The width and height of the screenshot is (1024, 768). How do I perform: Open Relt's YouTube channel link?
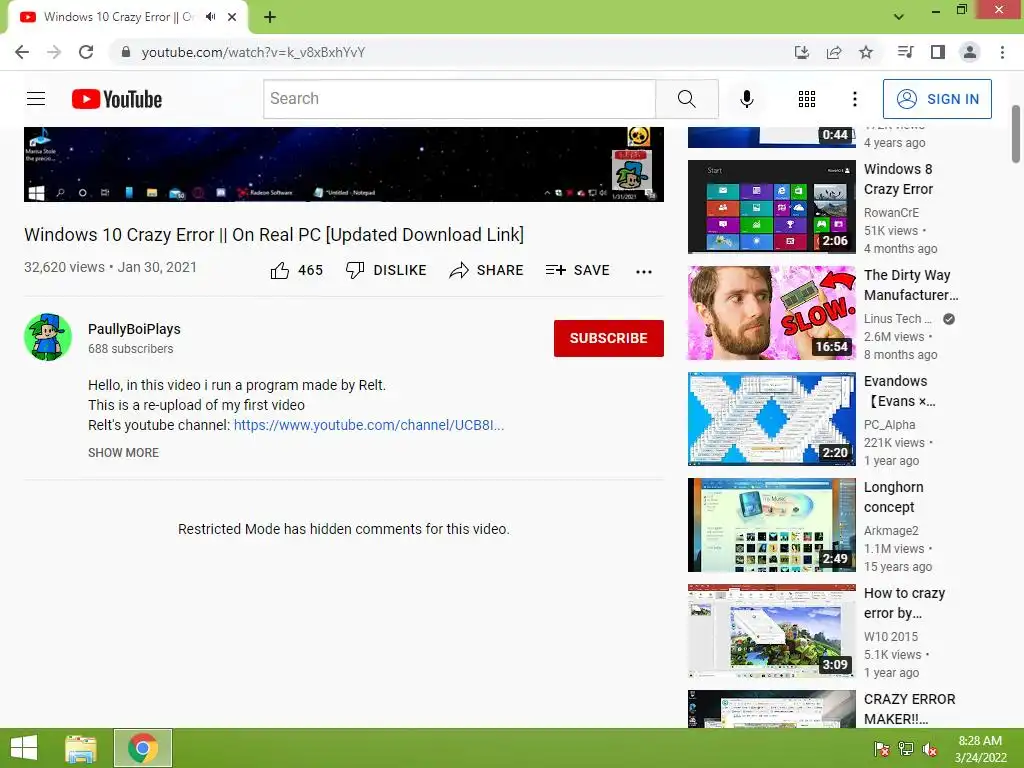369,425
